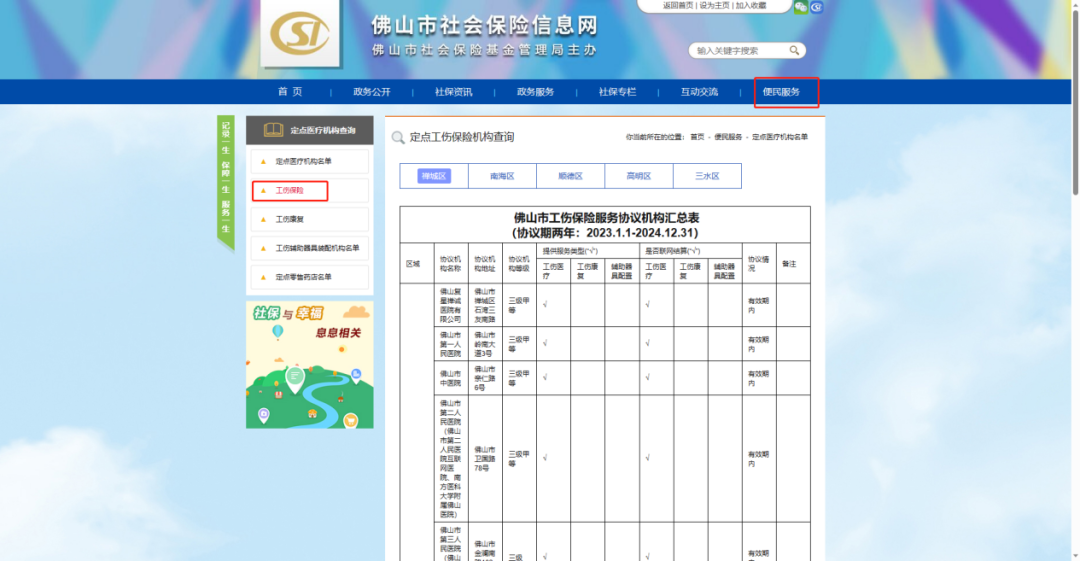This screenshot has width=1080, height=561.
Task: Open 工伤保险 in the sidebar
Action: click(290, 190)
